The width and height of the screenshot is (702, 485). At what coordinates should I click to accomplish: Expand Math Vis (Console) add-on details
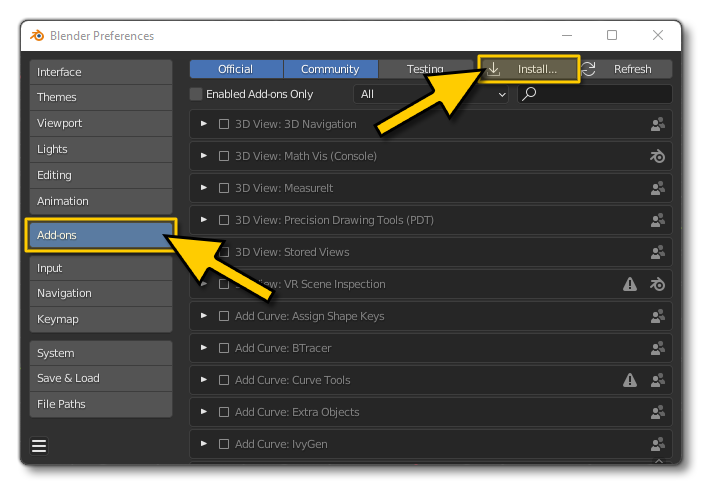click(x=204, y=155)
